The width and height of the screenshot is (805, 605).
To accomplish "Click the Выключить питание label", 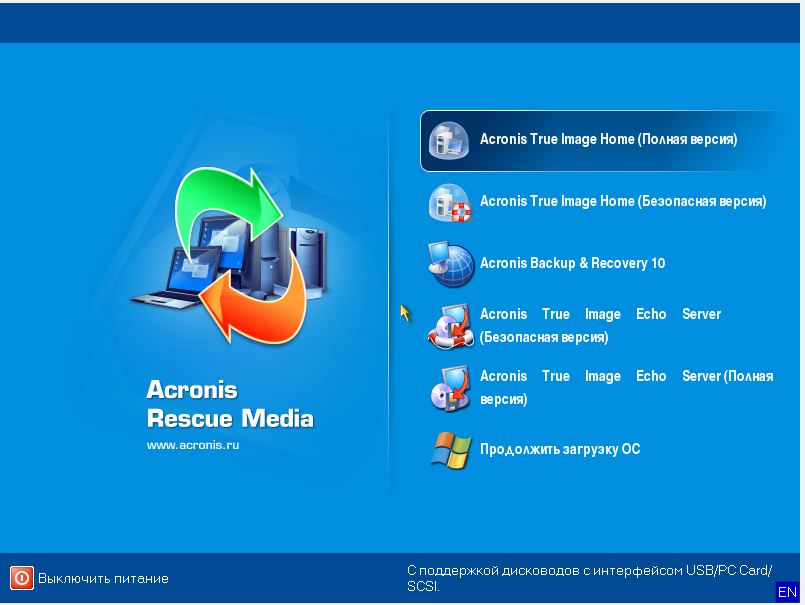I will pos(103,579).
